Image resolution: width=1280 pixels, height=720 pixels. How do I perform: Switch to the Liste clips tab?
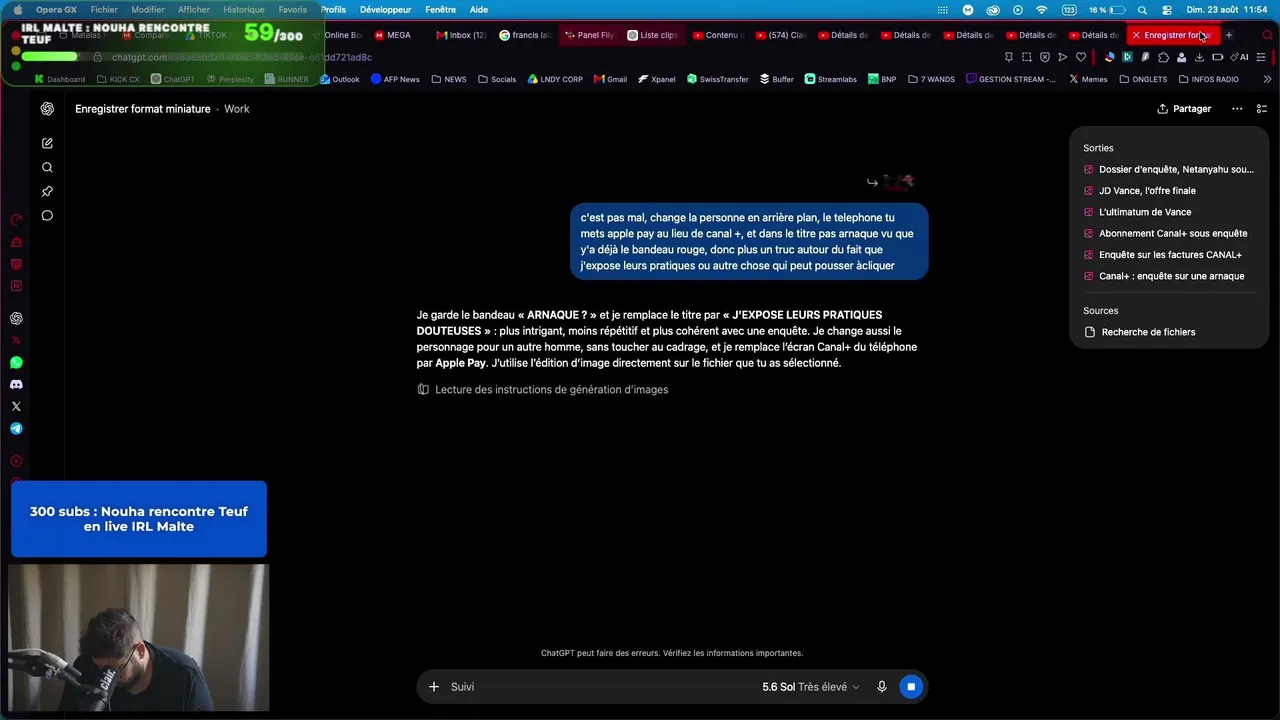coord(653,35)
